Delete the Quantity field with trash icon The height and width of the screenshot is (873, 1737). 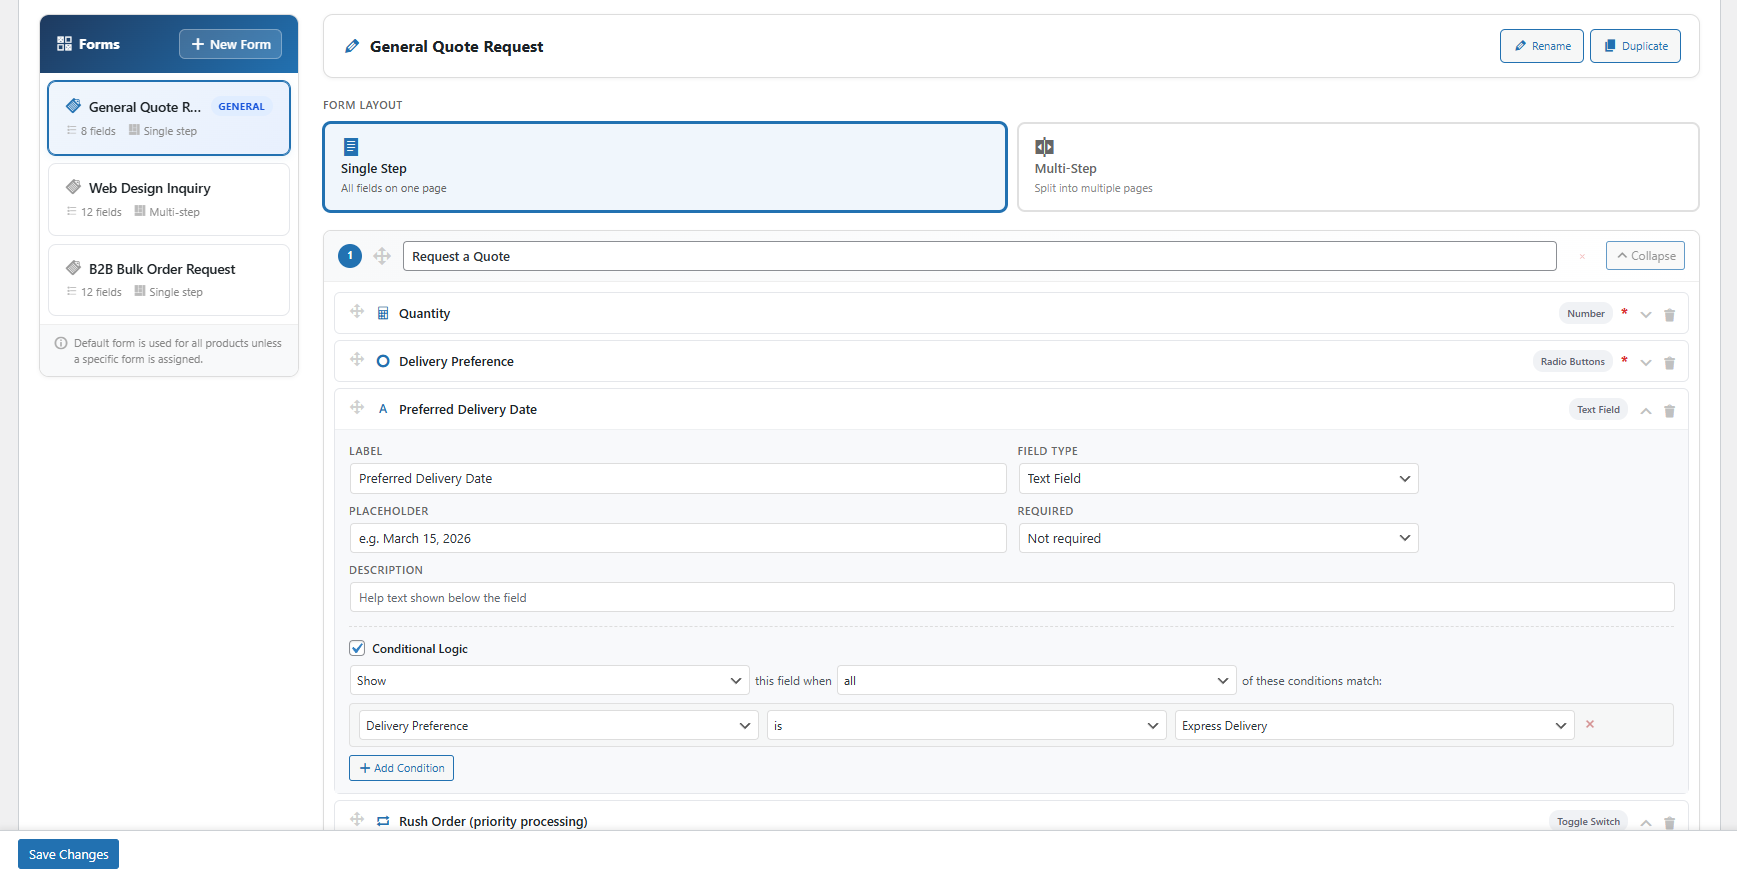1669,315
